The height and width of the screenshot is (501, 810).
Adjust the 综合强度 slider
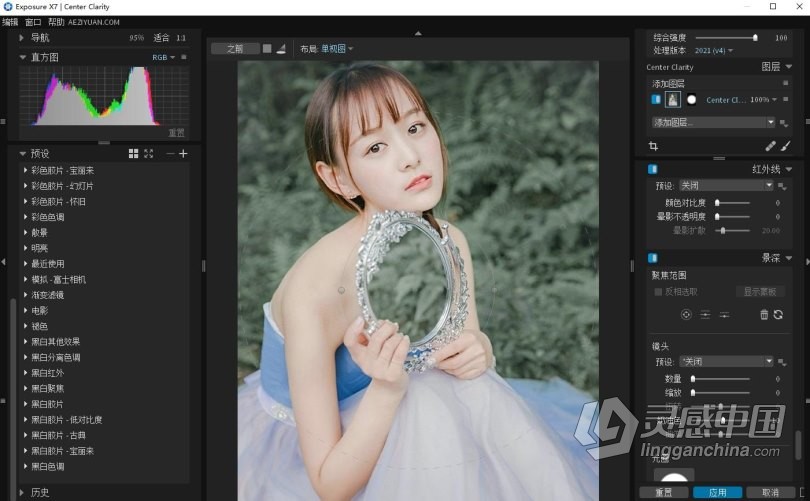click(726, 37)
